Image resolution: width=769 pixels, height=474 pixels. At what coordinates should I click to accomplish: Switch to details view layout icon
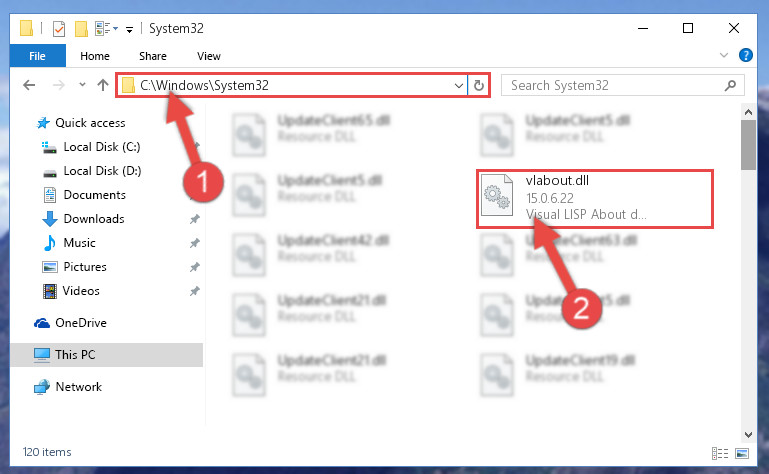tap(719, 453)
